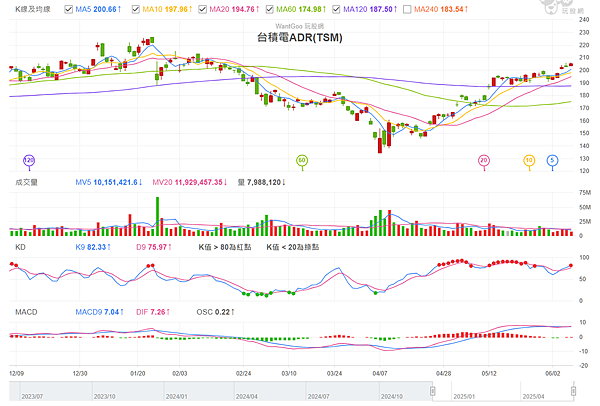Image resolution: width=600 pixels, height=406 pixels.
Task: Click the D9 75.97 indicator value
Action: pos(154,247)
